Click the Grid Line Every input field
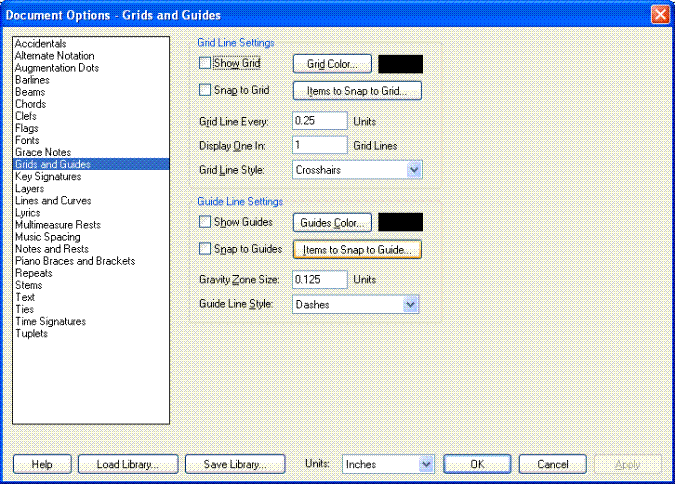This screenshot has width=675, height=484. [319, 120]
